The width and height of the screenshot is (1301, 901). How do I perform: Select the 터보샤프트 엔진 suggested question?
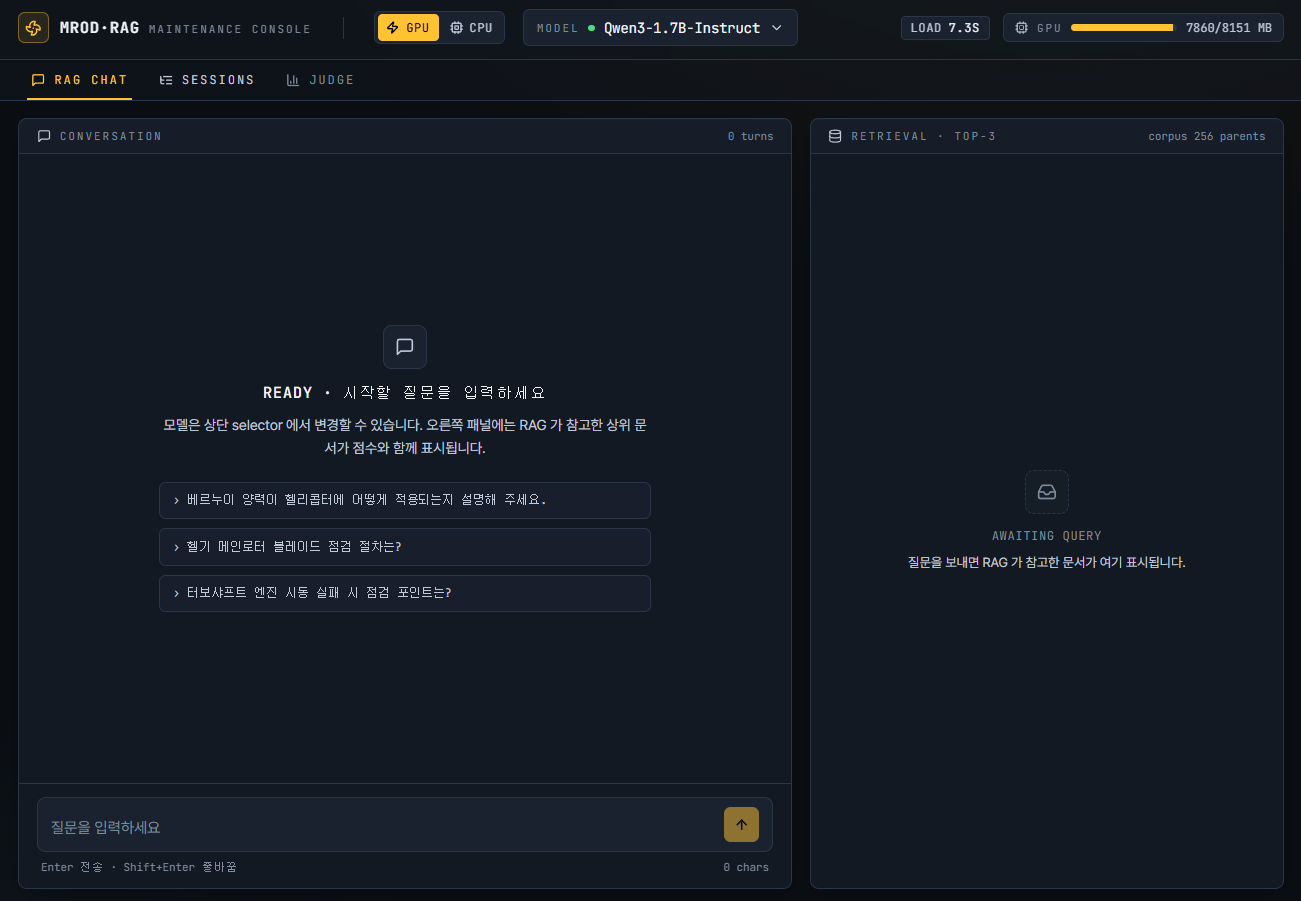point(405,593)
